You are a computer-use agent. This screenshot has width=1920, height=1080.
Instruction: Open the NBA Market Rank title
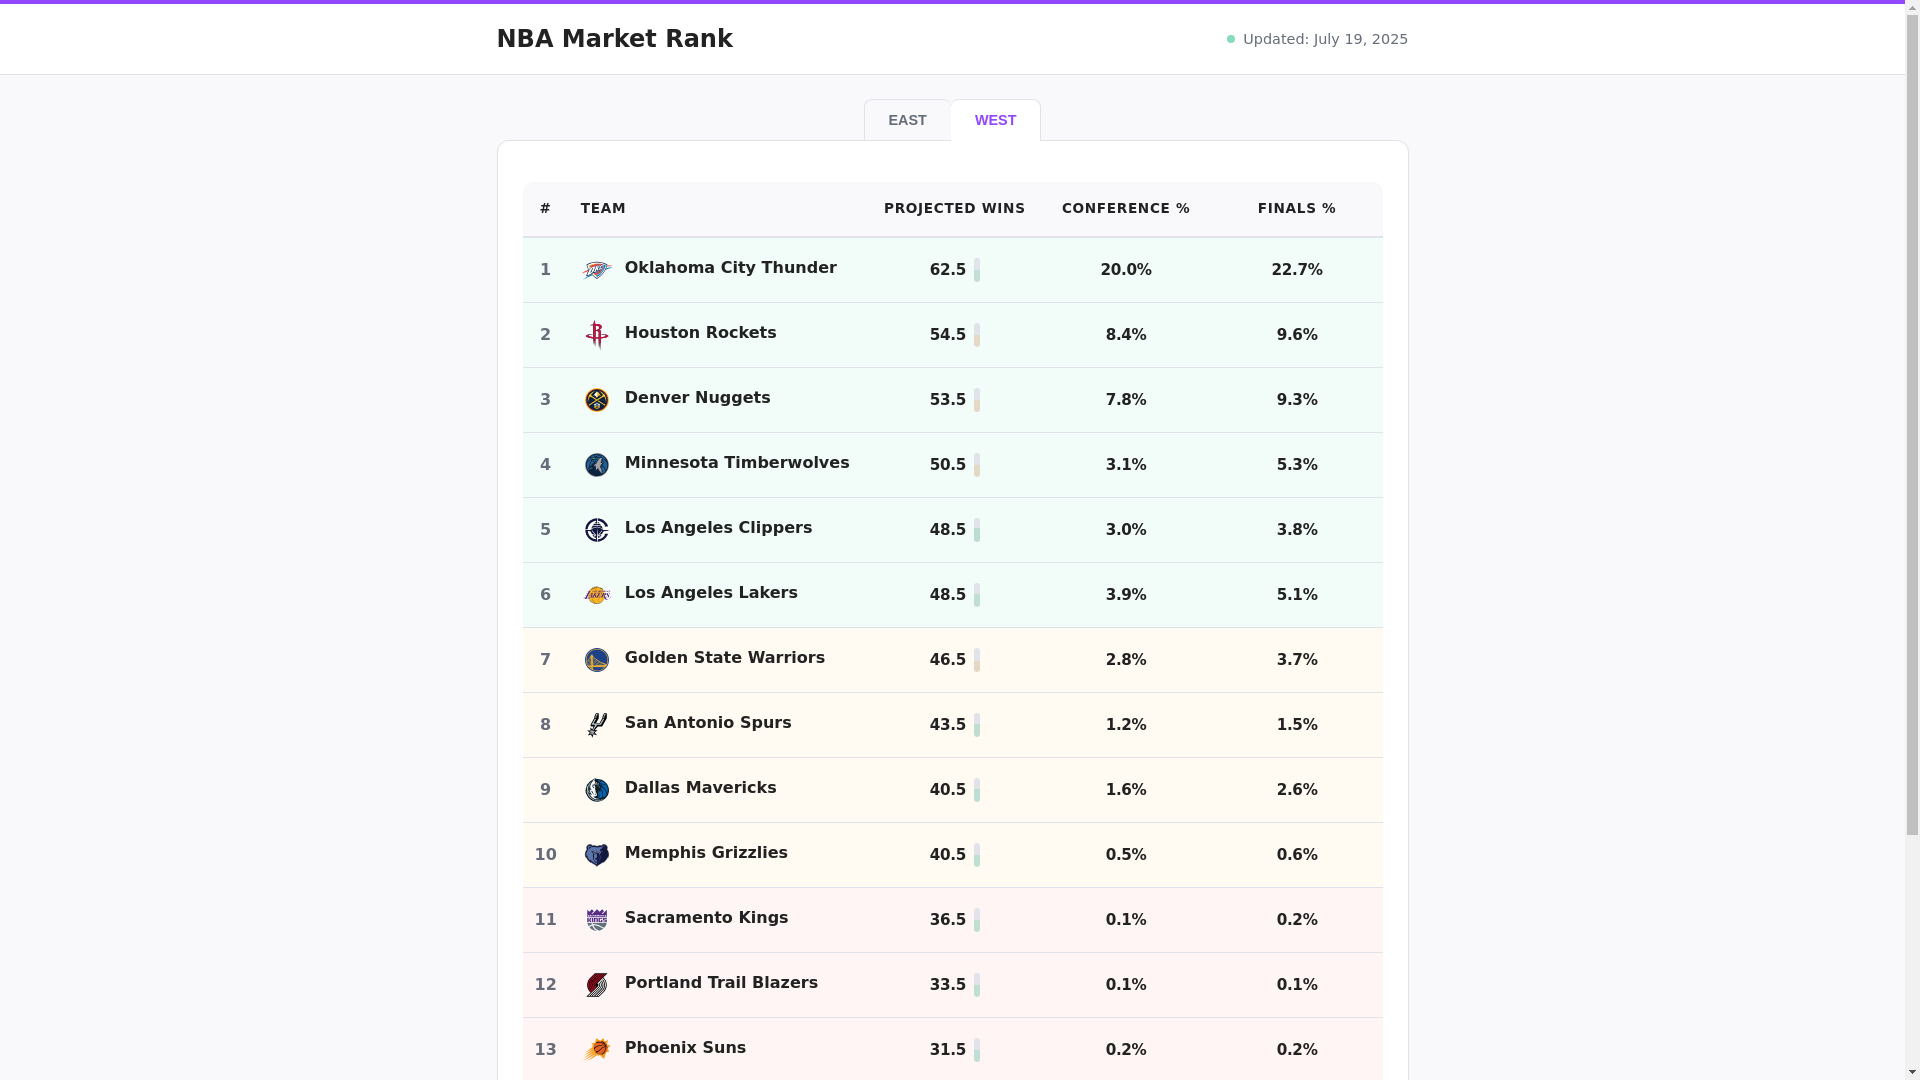point(615,39)
